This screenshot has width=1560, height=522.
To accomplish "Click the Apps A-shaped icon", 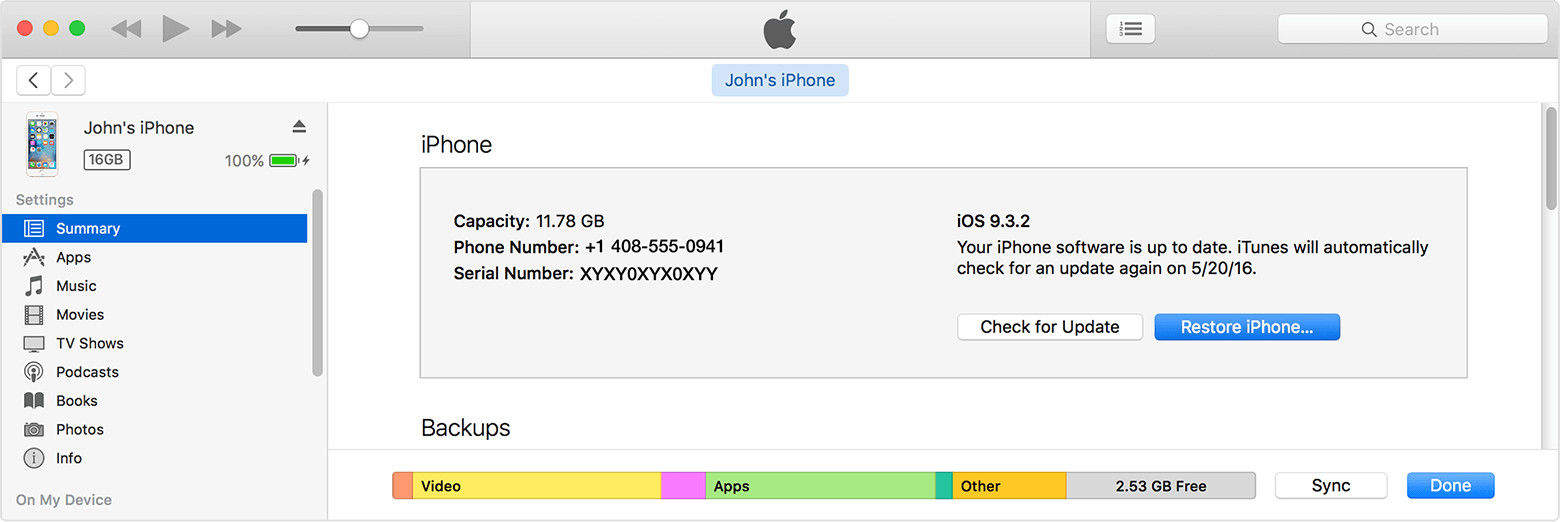I will point(34,257).
